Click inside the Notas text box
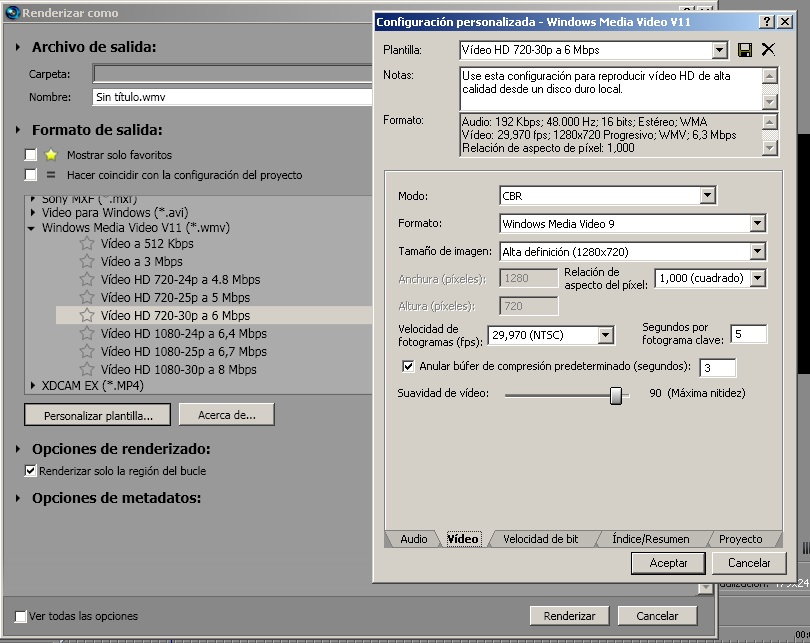This screenshot has height=643, width=810. 611,88
